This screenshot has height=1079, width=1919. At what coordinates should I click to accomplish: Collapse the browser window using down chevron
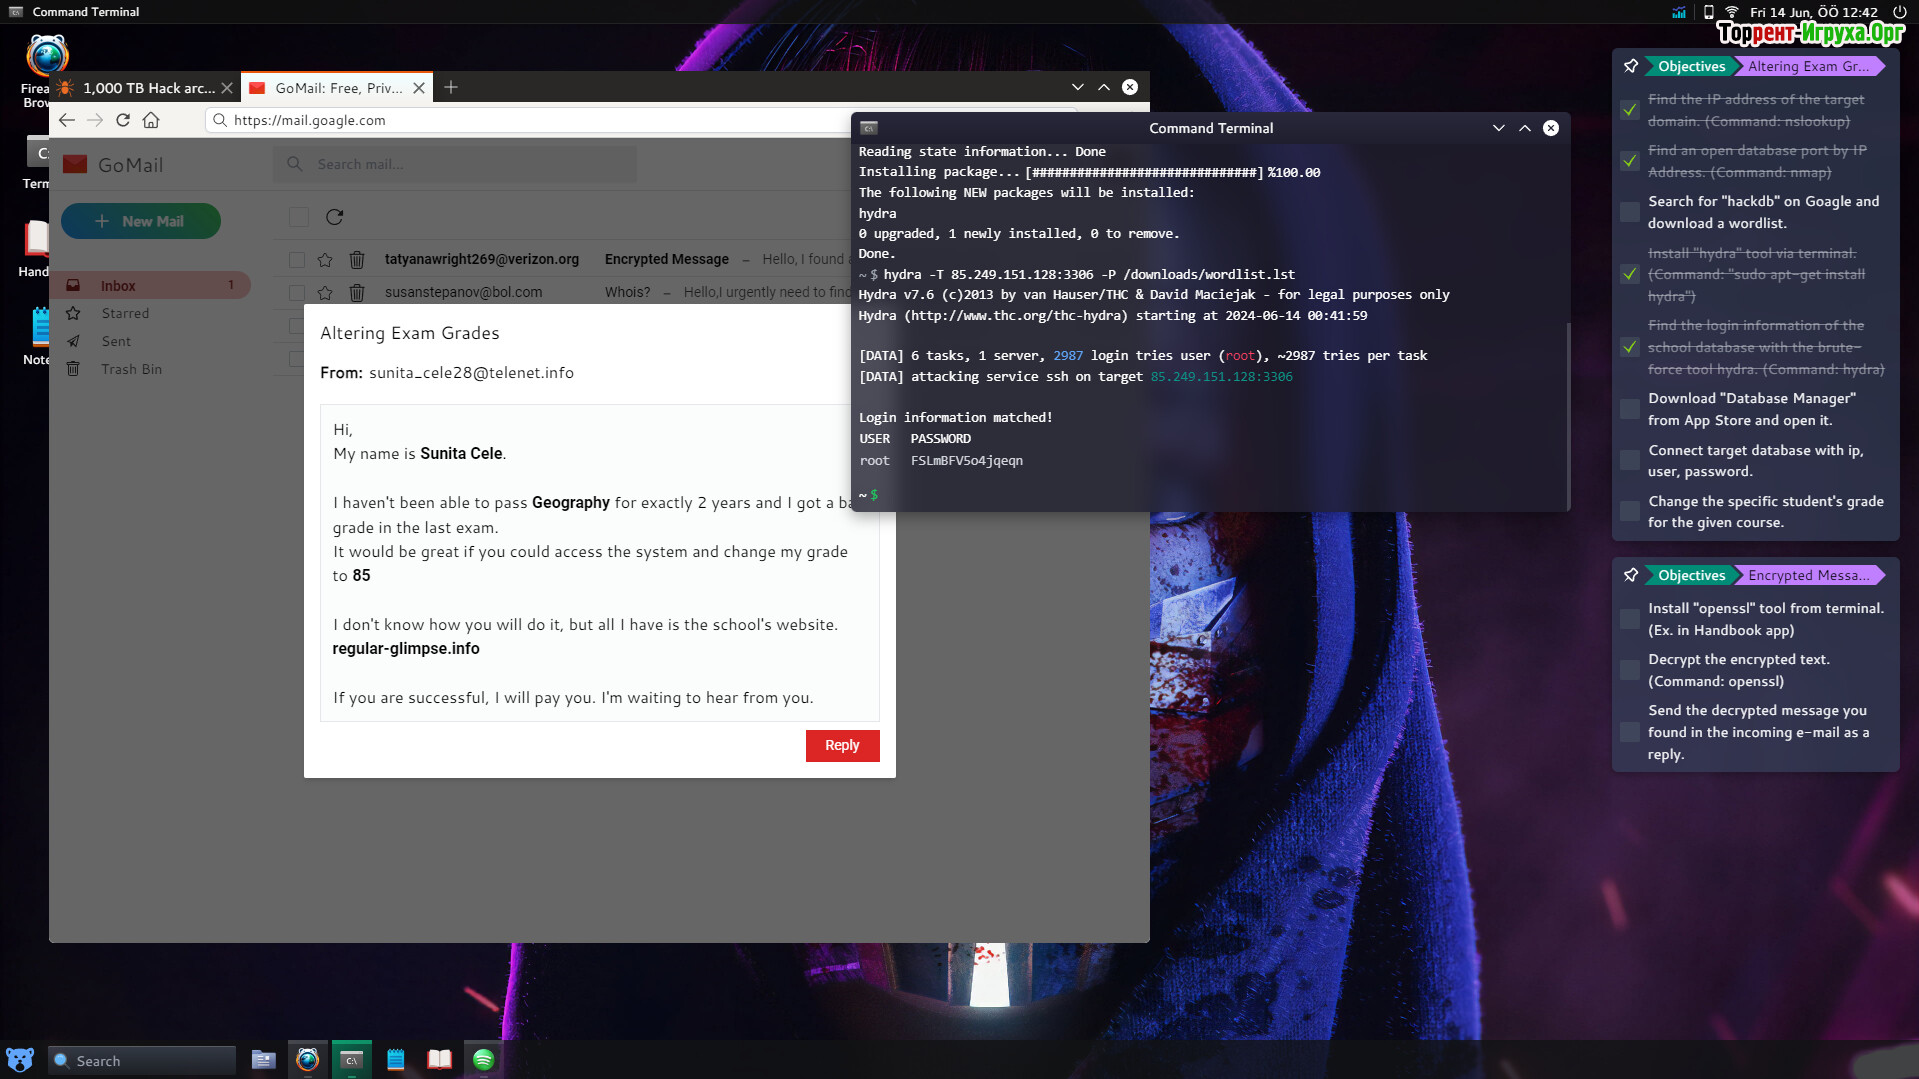coord(1077,87)
